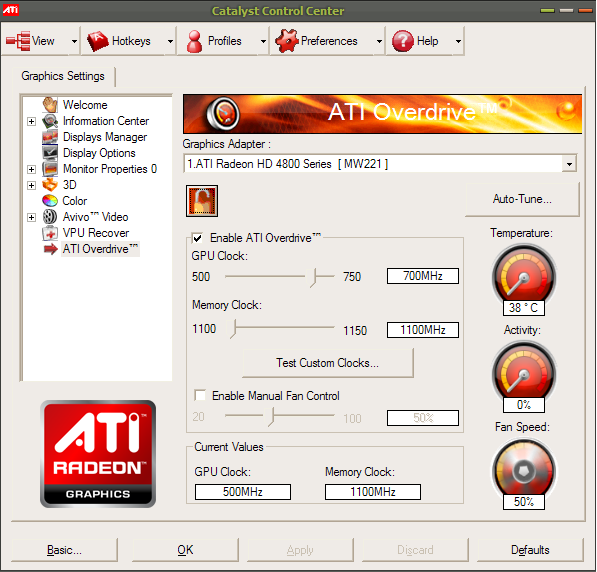Viewport: 597px width, 572px height.
Task: Click the Auto-Tune button
Action: coord(522,199)
